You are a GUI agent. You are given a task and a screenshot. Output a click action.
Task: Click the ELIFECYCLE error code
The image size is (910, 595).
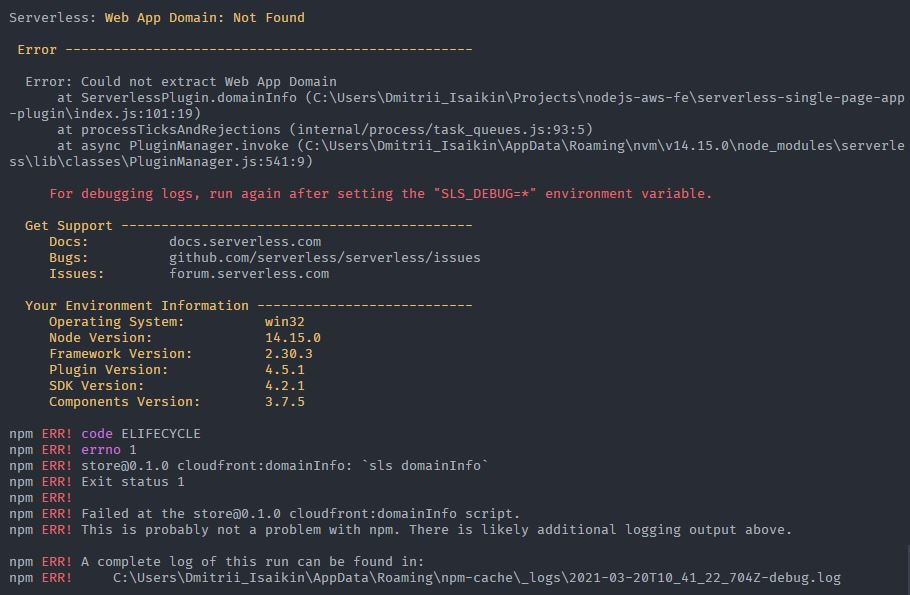(x=161, y=434)
